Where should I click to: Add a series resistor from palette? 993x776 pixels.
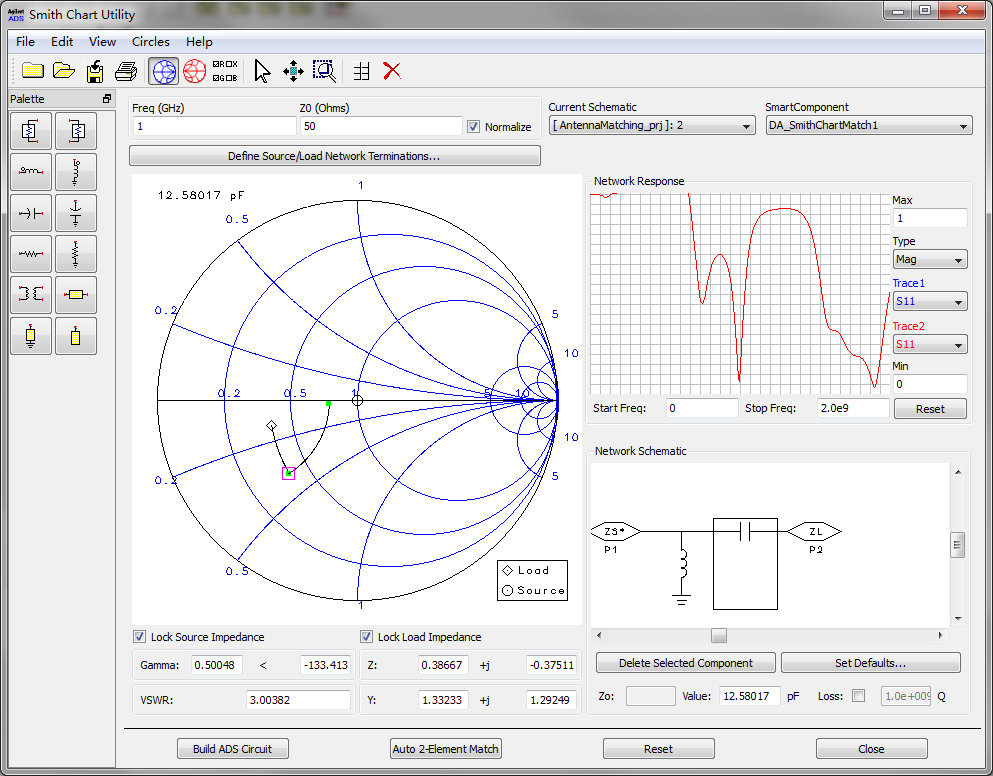(30, 254)
